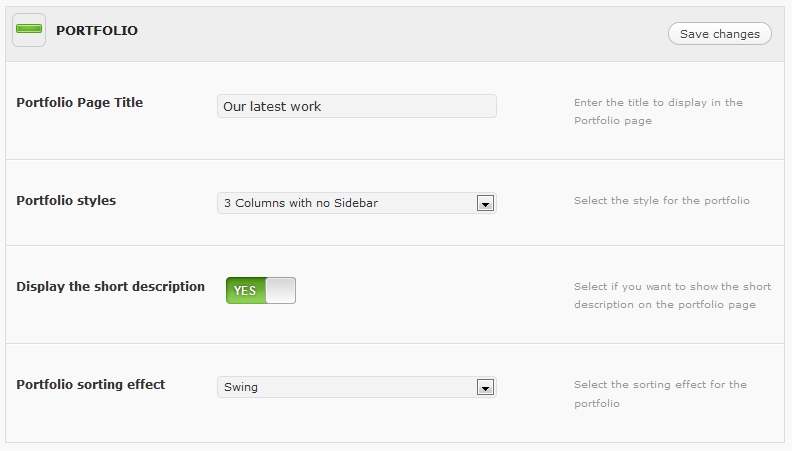The height and width of the screenshot is (451, 792).
Task: Click the arrow on the Swing dropdown
Action: pos(485,387)
